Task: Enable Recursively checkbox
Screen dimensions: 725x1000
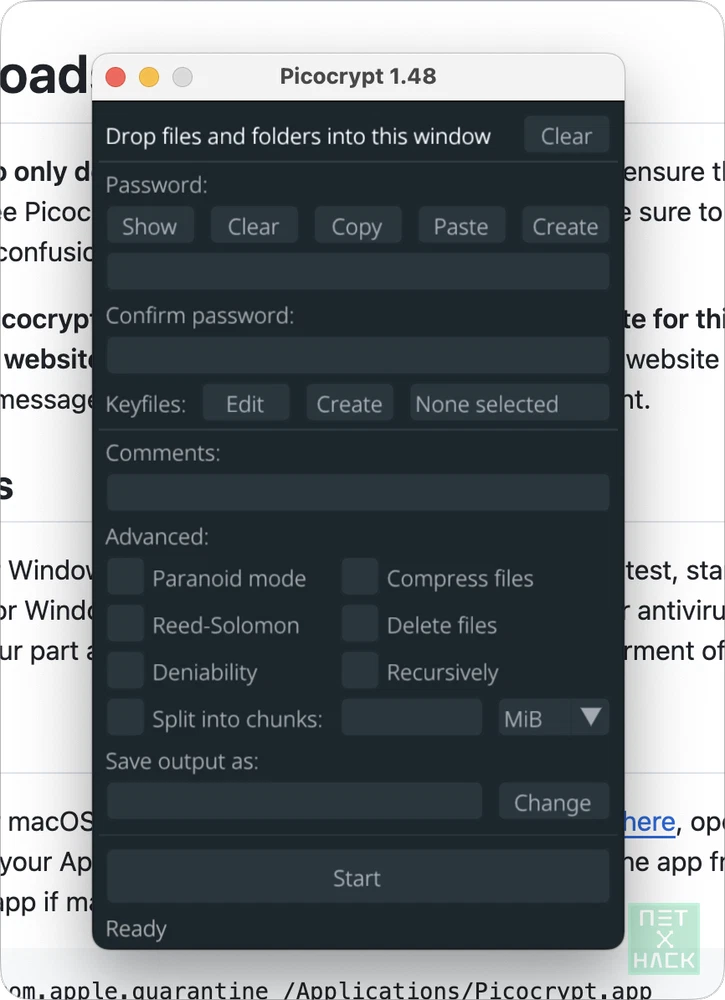Action: pos(360,671)
